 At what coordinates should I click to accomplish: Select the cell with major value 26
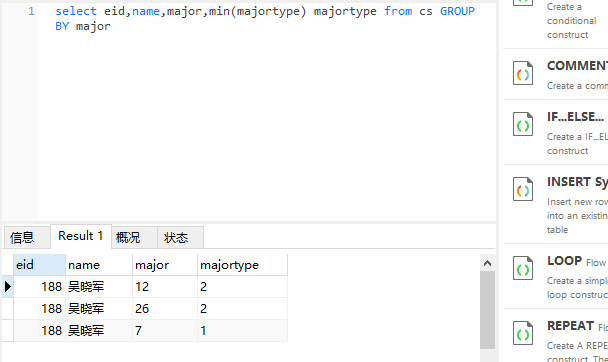(x=165, y=309)
